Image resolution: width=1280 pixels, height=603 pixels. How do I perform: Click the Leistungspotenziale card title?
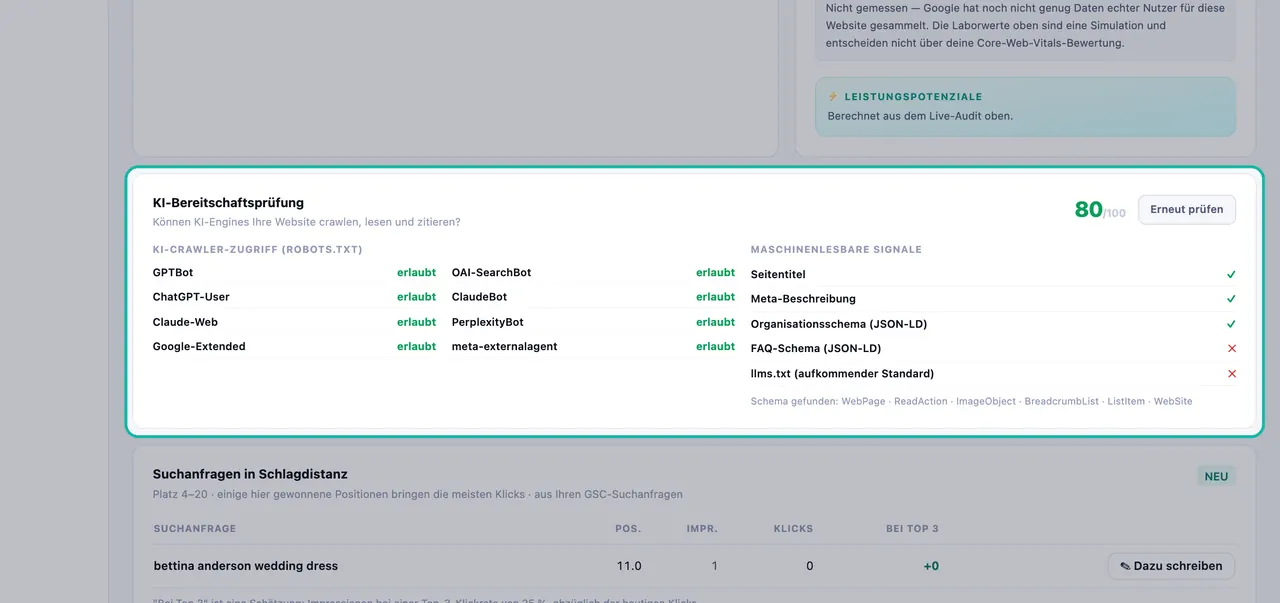pos(913,97)
